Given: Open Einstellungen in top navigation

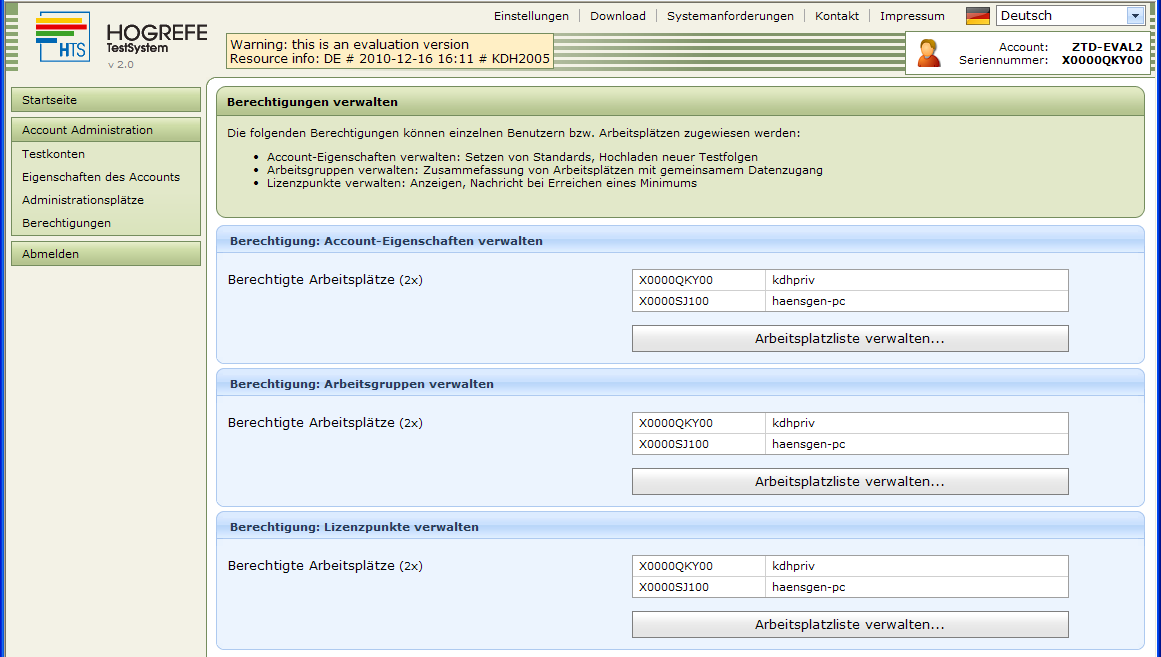Looking at the screenshot, I should tap(531, 16).
